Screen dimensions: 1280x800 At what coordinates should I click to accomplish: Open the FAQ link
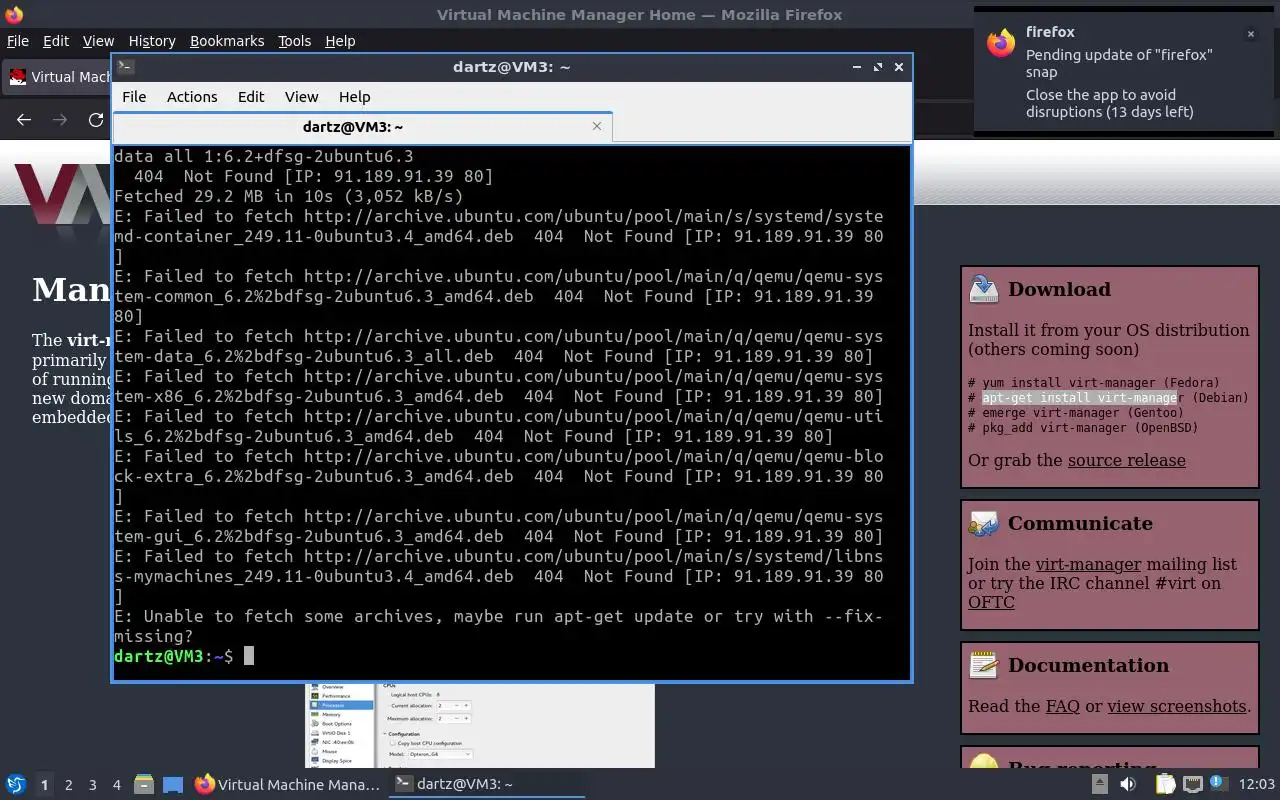pyautogui.click(x=1063, y=707)
